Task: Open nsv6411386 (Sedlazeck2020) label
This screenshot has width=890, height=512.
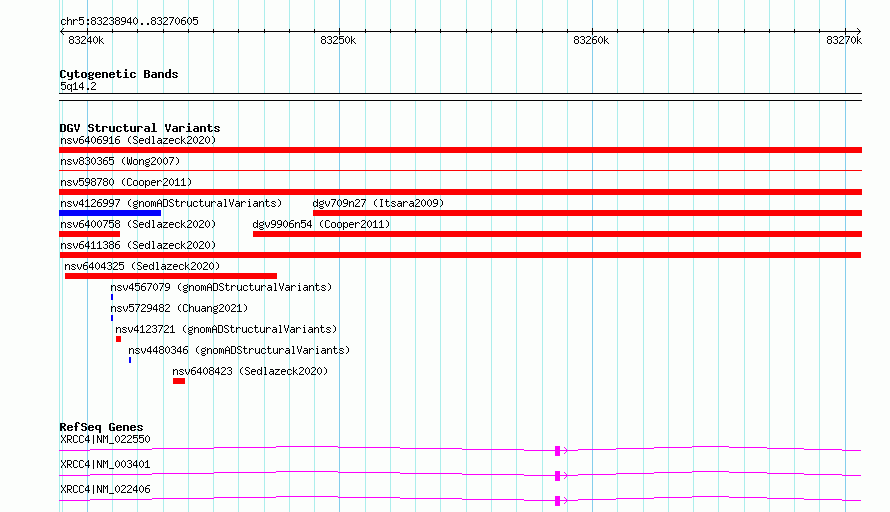Action: (x=138, y=245)
